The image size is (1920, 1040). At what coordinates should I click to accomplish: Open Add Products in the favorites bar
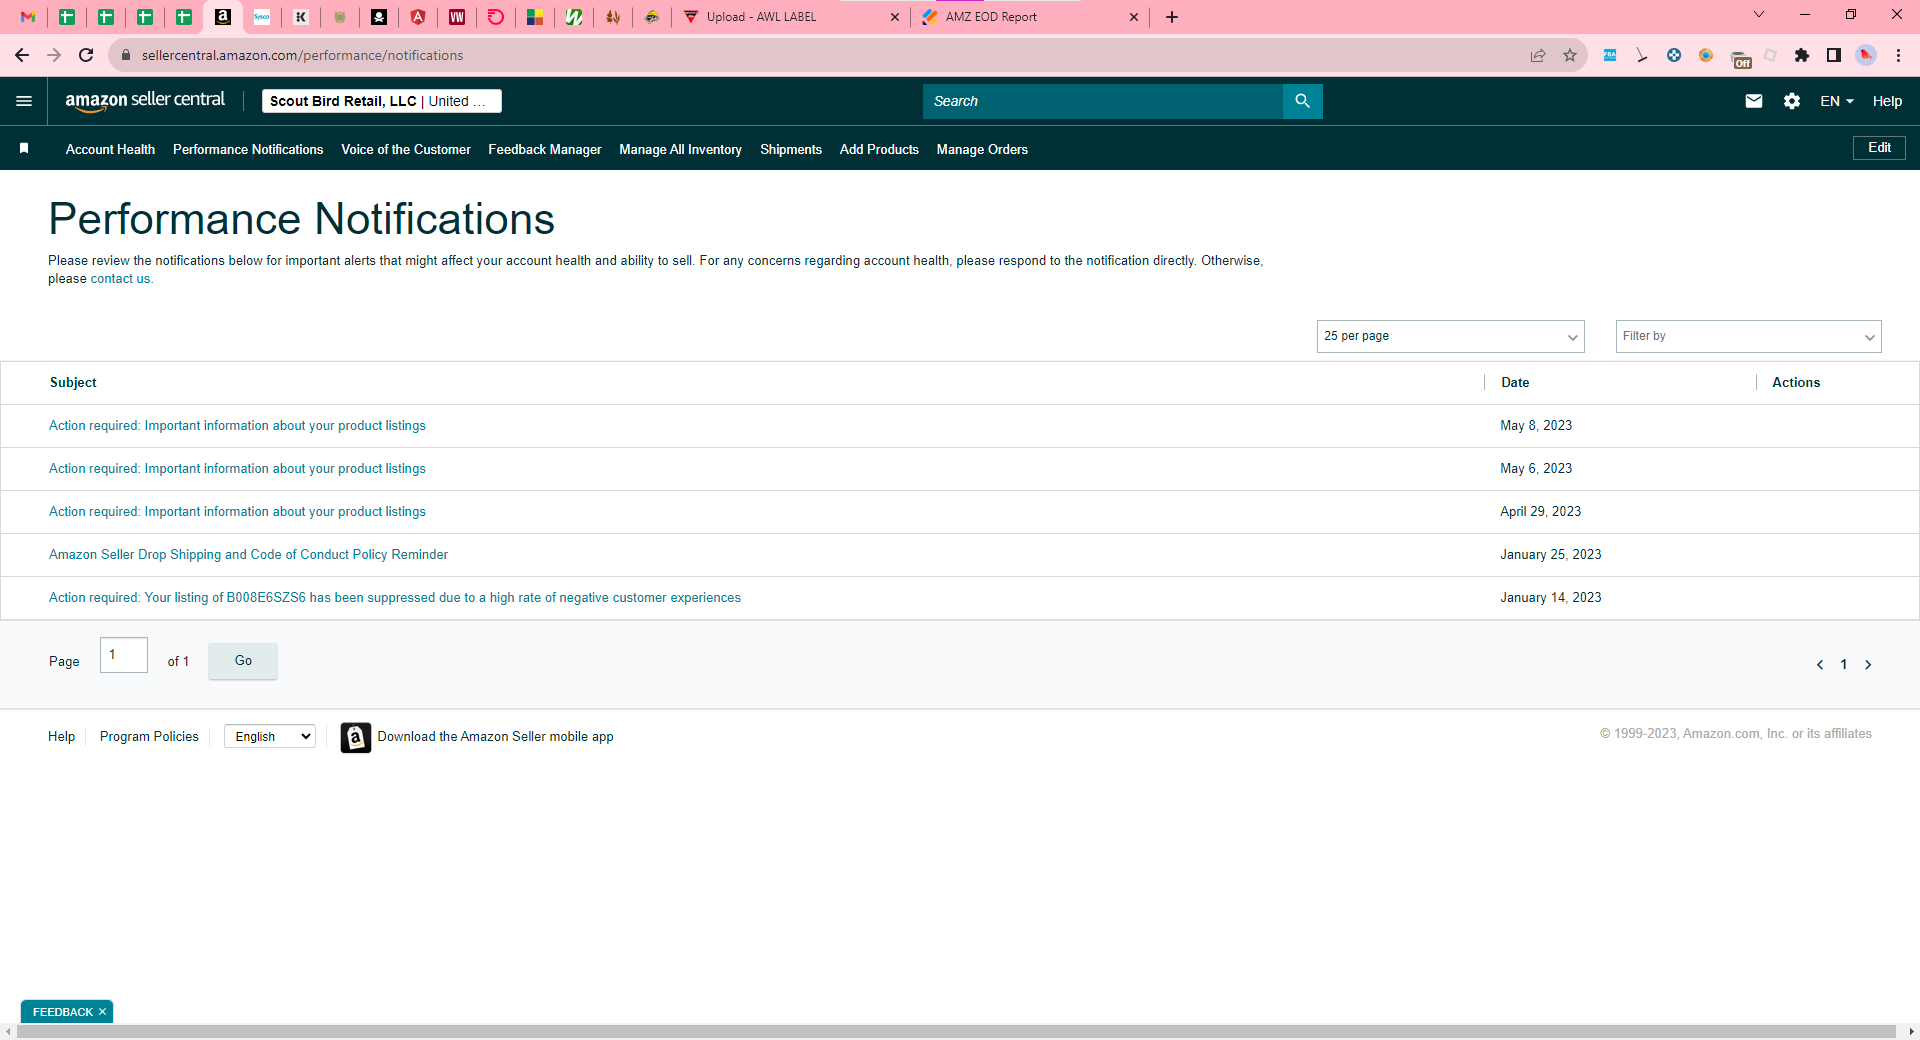(879, 149)
